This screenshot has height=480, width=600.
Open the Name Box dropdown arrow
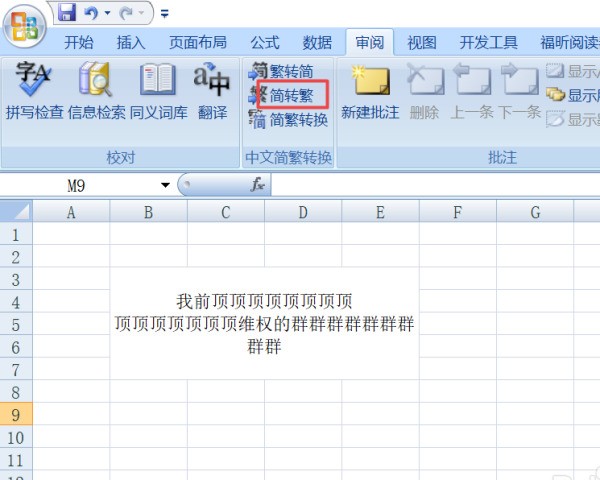[165, 185]
